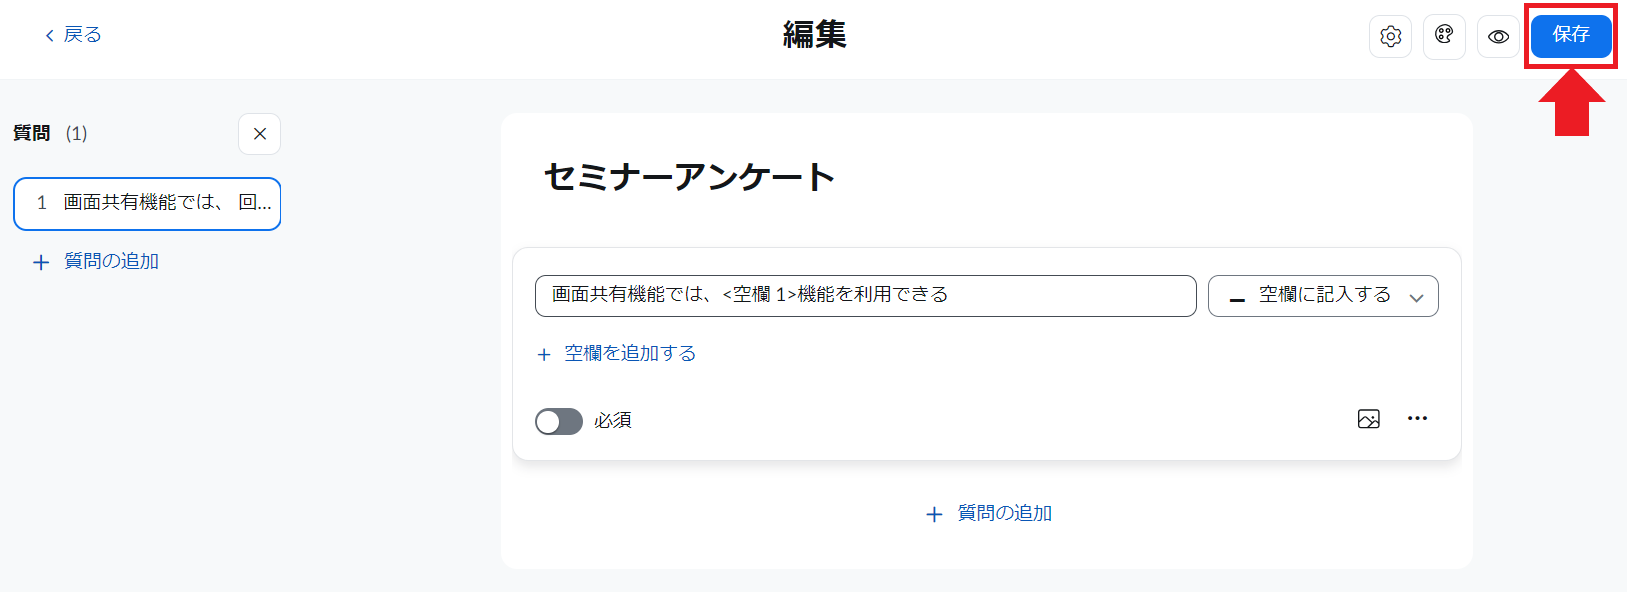Open the 空欄に記入する question type dropdown

tap(1323, 295)
